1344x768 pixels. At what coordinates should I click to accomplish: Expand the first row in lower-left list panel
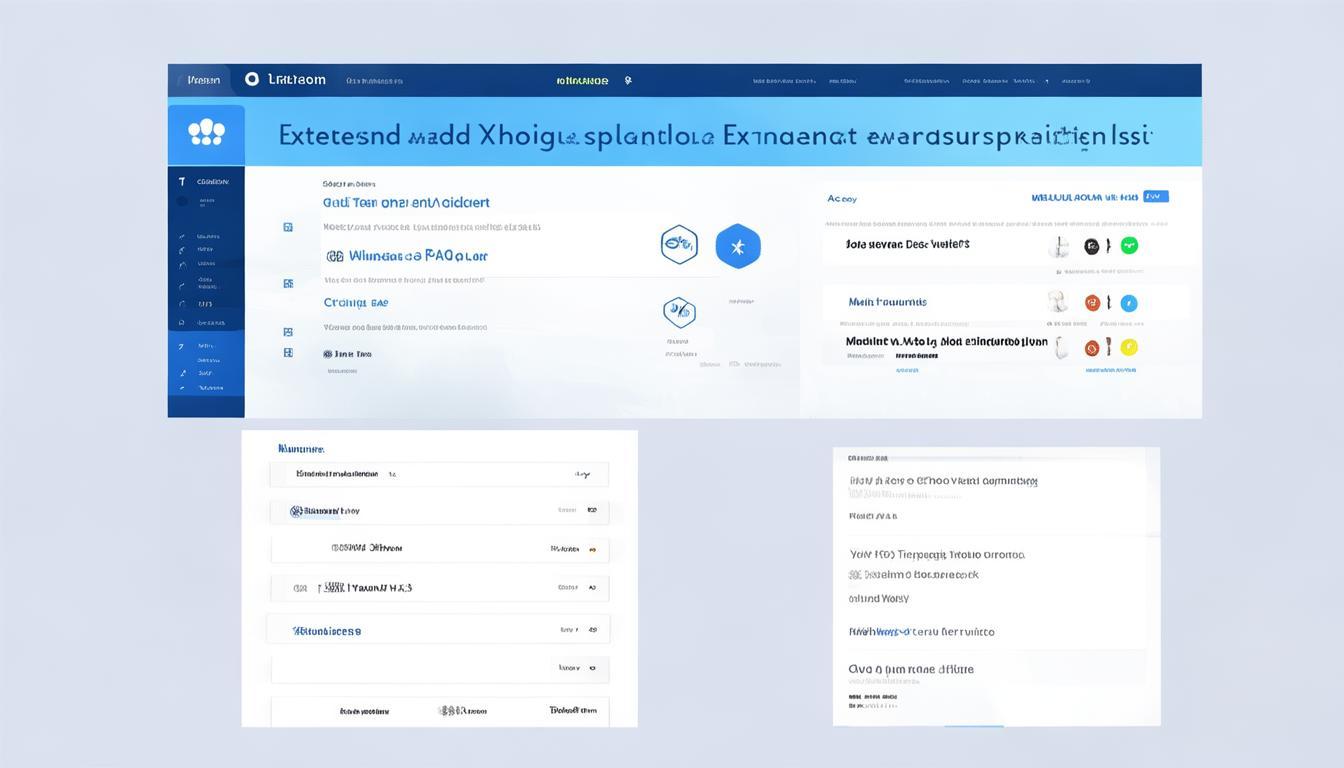[439, 474]
